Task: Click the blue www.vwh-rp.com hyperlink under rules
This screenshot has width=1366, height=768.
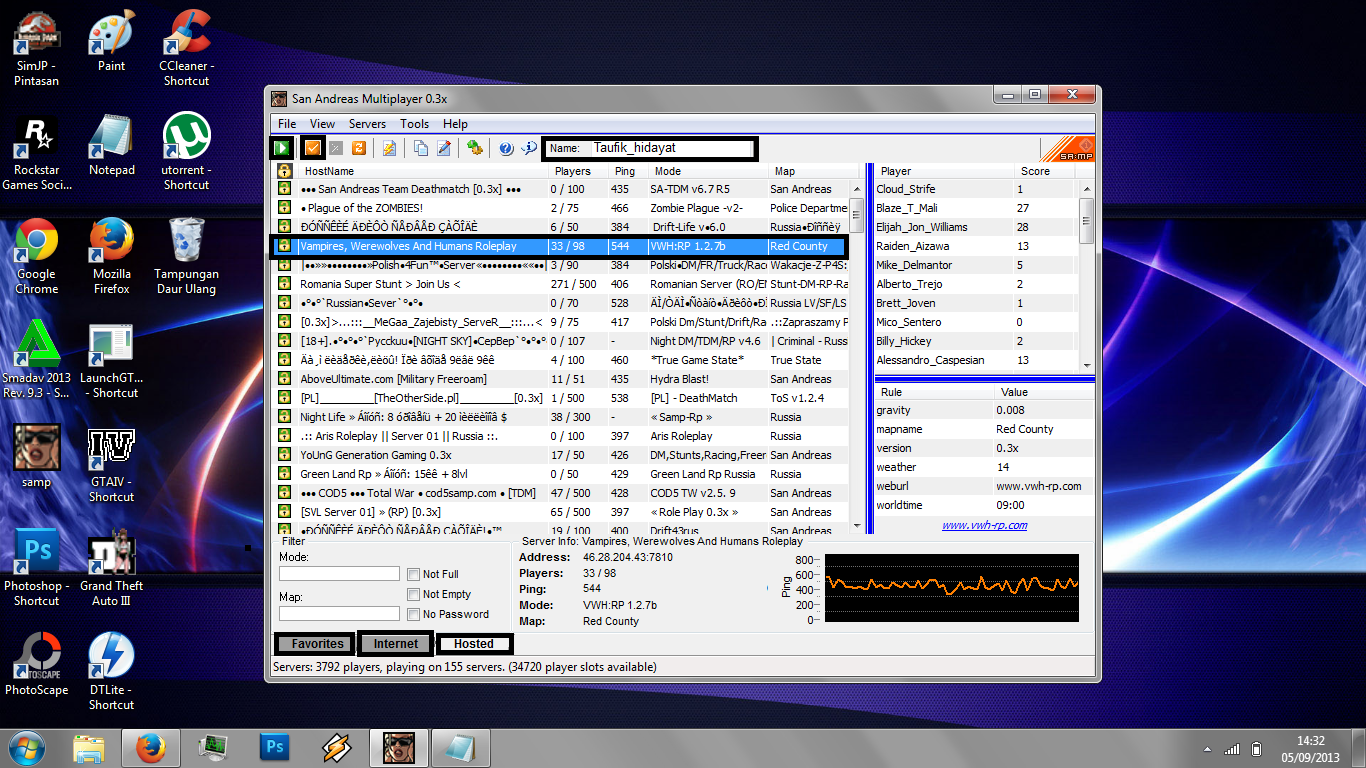Action: pyautogui.click(x=984, y=526)
